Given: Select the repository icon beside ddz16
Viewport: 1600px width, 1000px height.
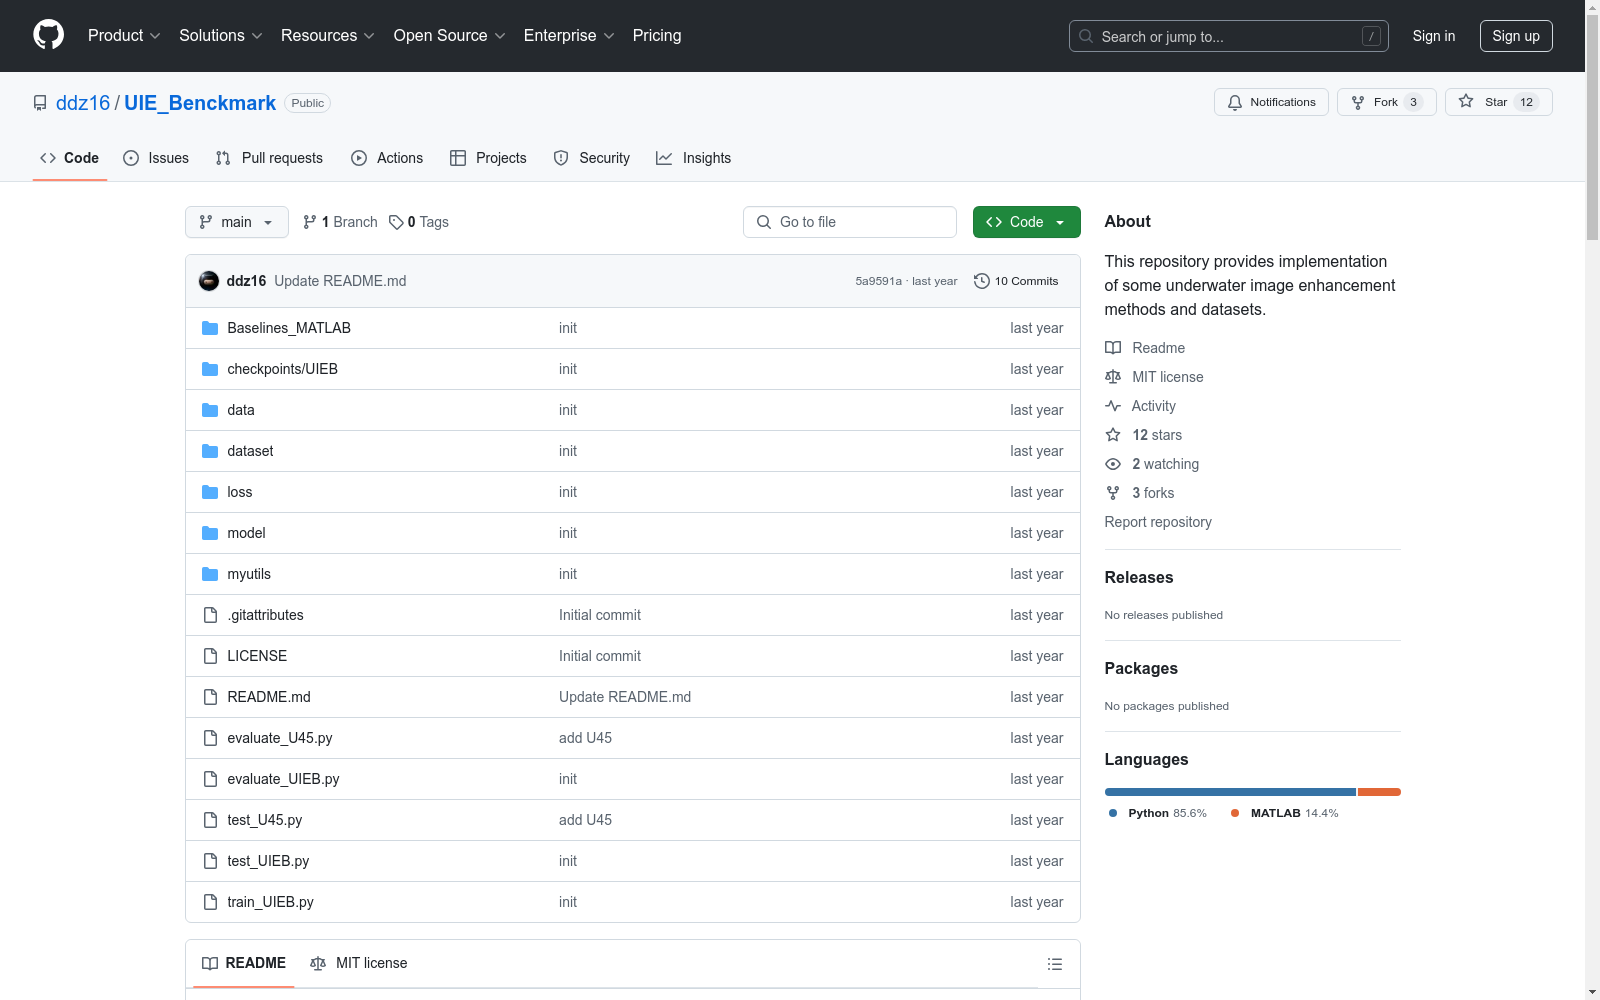Looking at the screenshot, I should pos(40,103).
